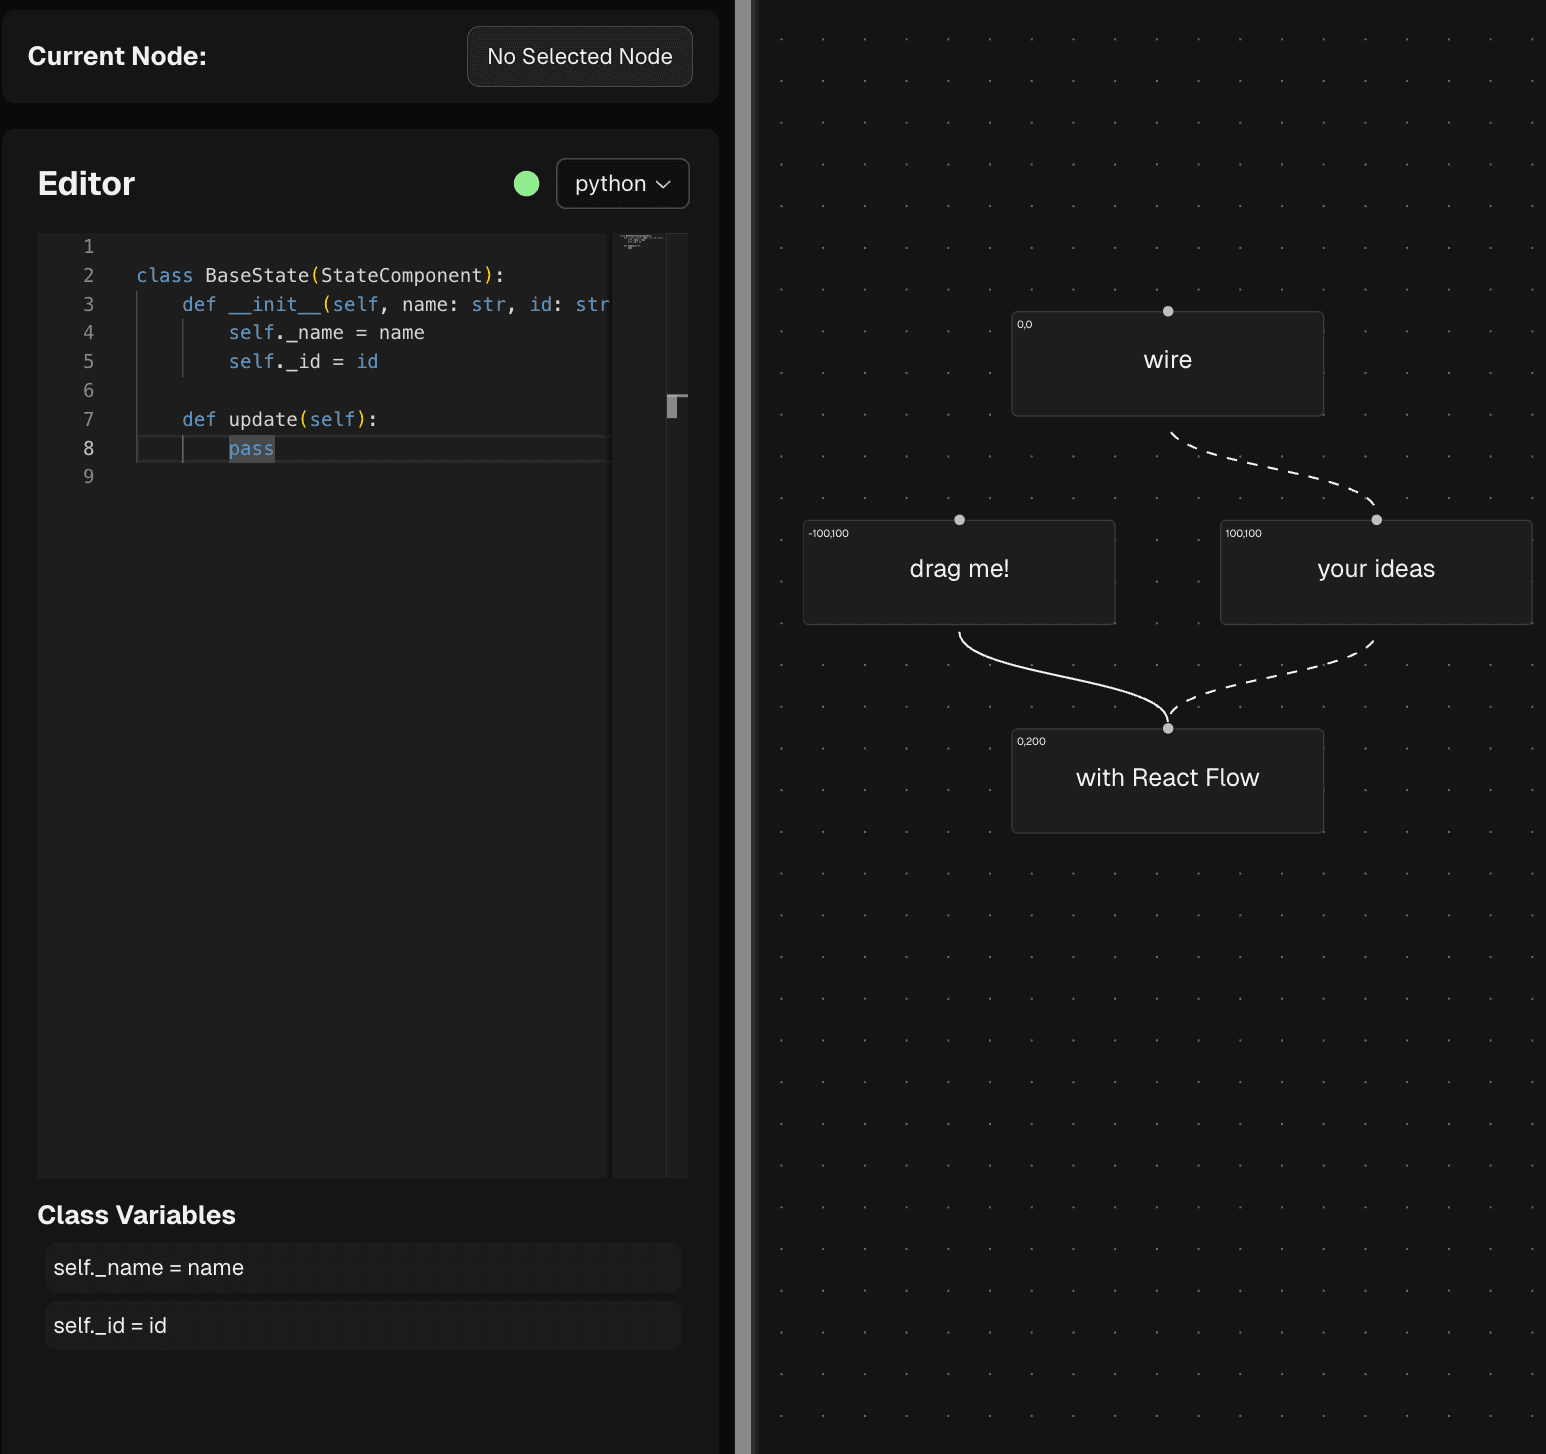The height and width of the screenshot is (1454, 1546).
Task: Select the with React Flow node
Action: 1167,781
